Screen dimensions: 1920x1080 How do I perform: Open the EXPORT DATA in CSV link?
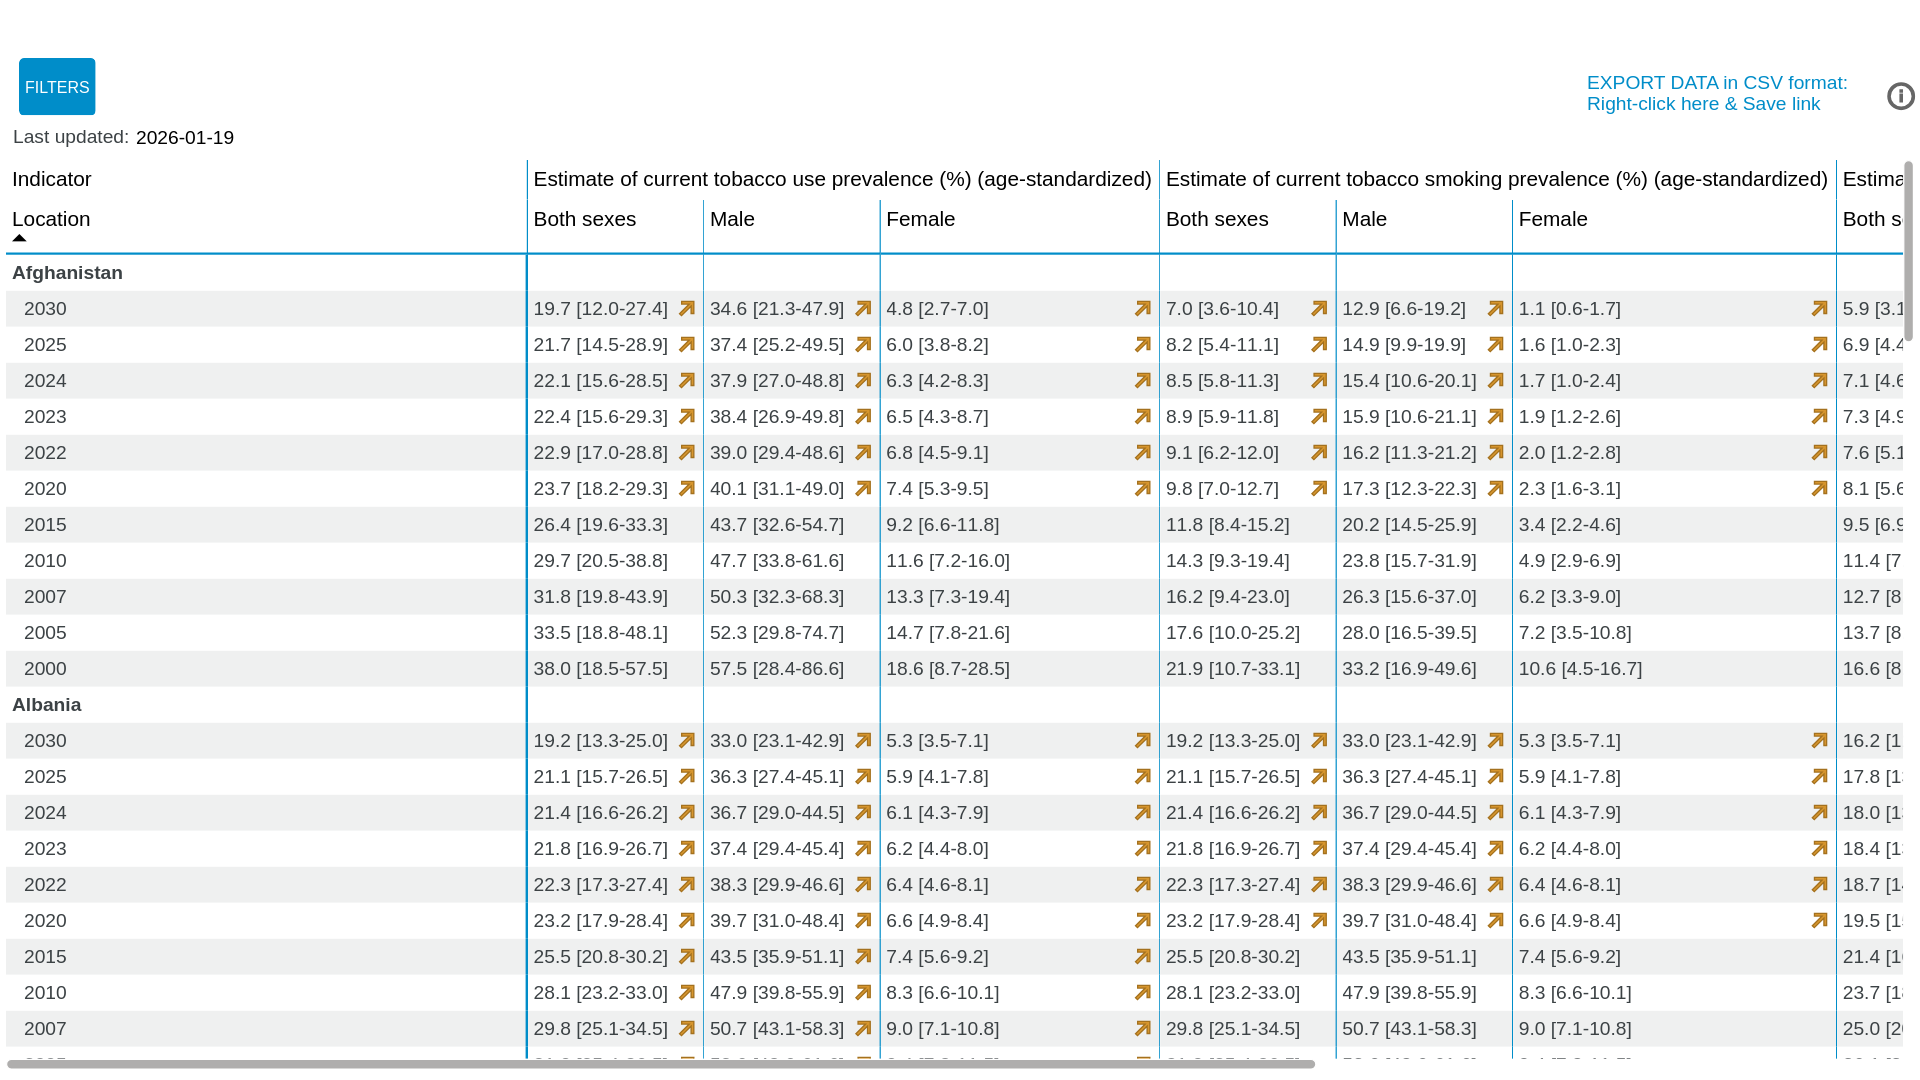[1717, 93]
